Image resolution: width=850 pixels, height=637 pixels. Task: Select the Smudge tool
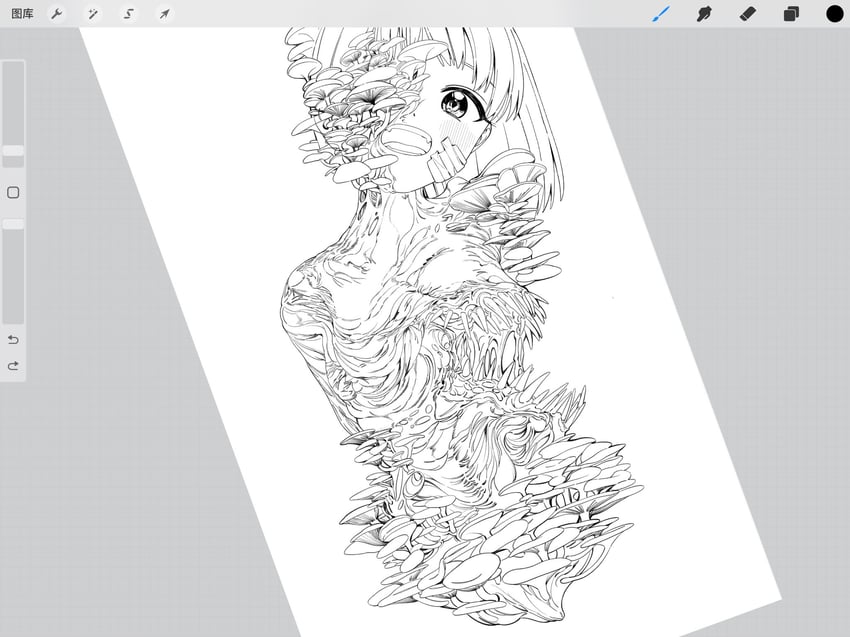tap(704, 14)
